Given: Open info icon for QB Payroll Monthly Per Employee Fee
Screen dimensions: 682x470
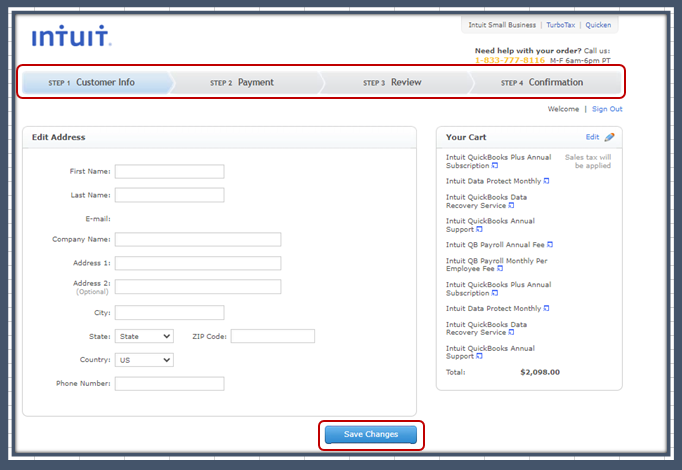Looking at the screenshot, I should coord(500,269).
